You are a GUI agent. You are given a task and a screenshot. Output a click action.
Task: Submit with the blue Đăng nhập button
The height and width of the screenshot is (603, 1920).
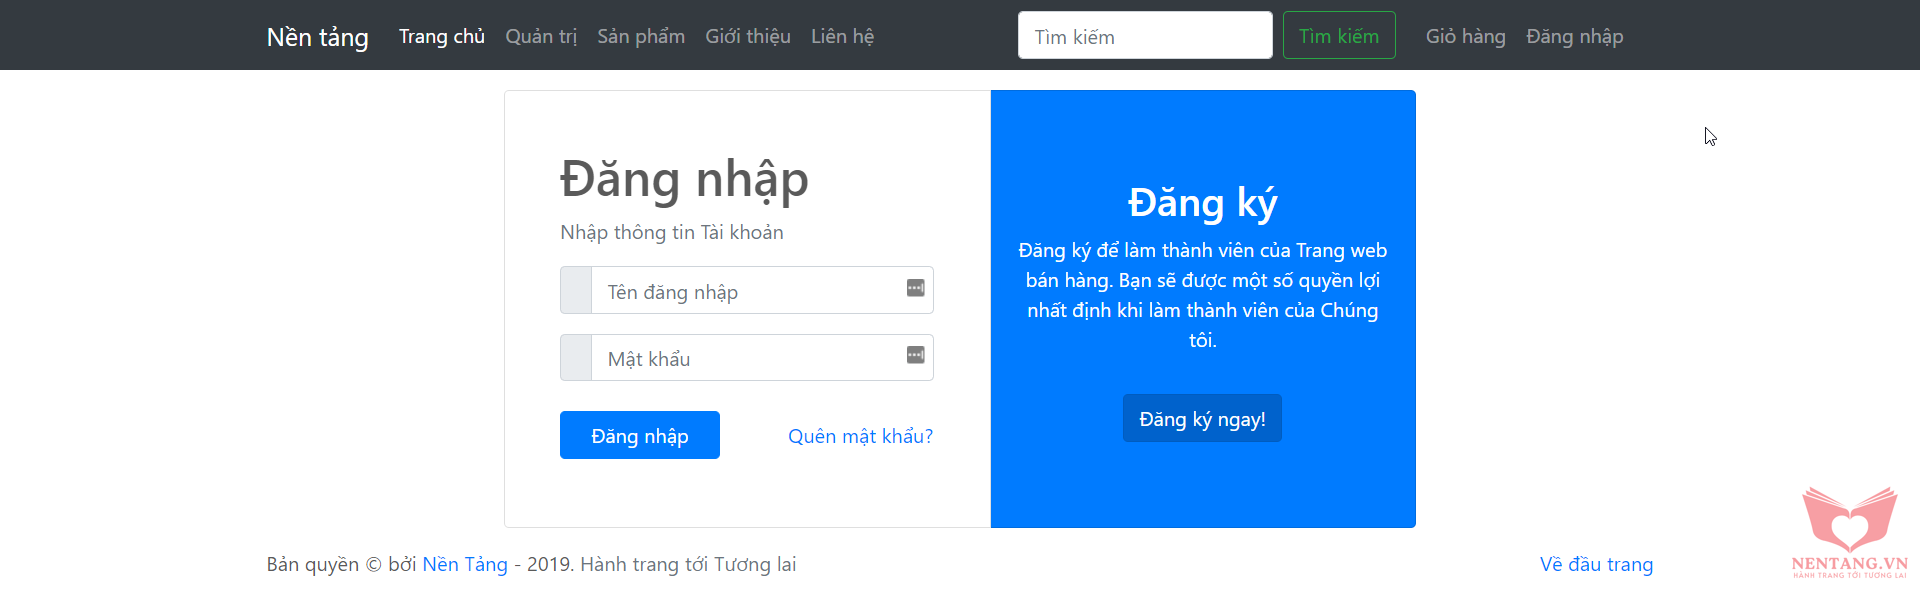click(x=639, y=435)
